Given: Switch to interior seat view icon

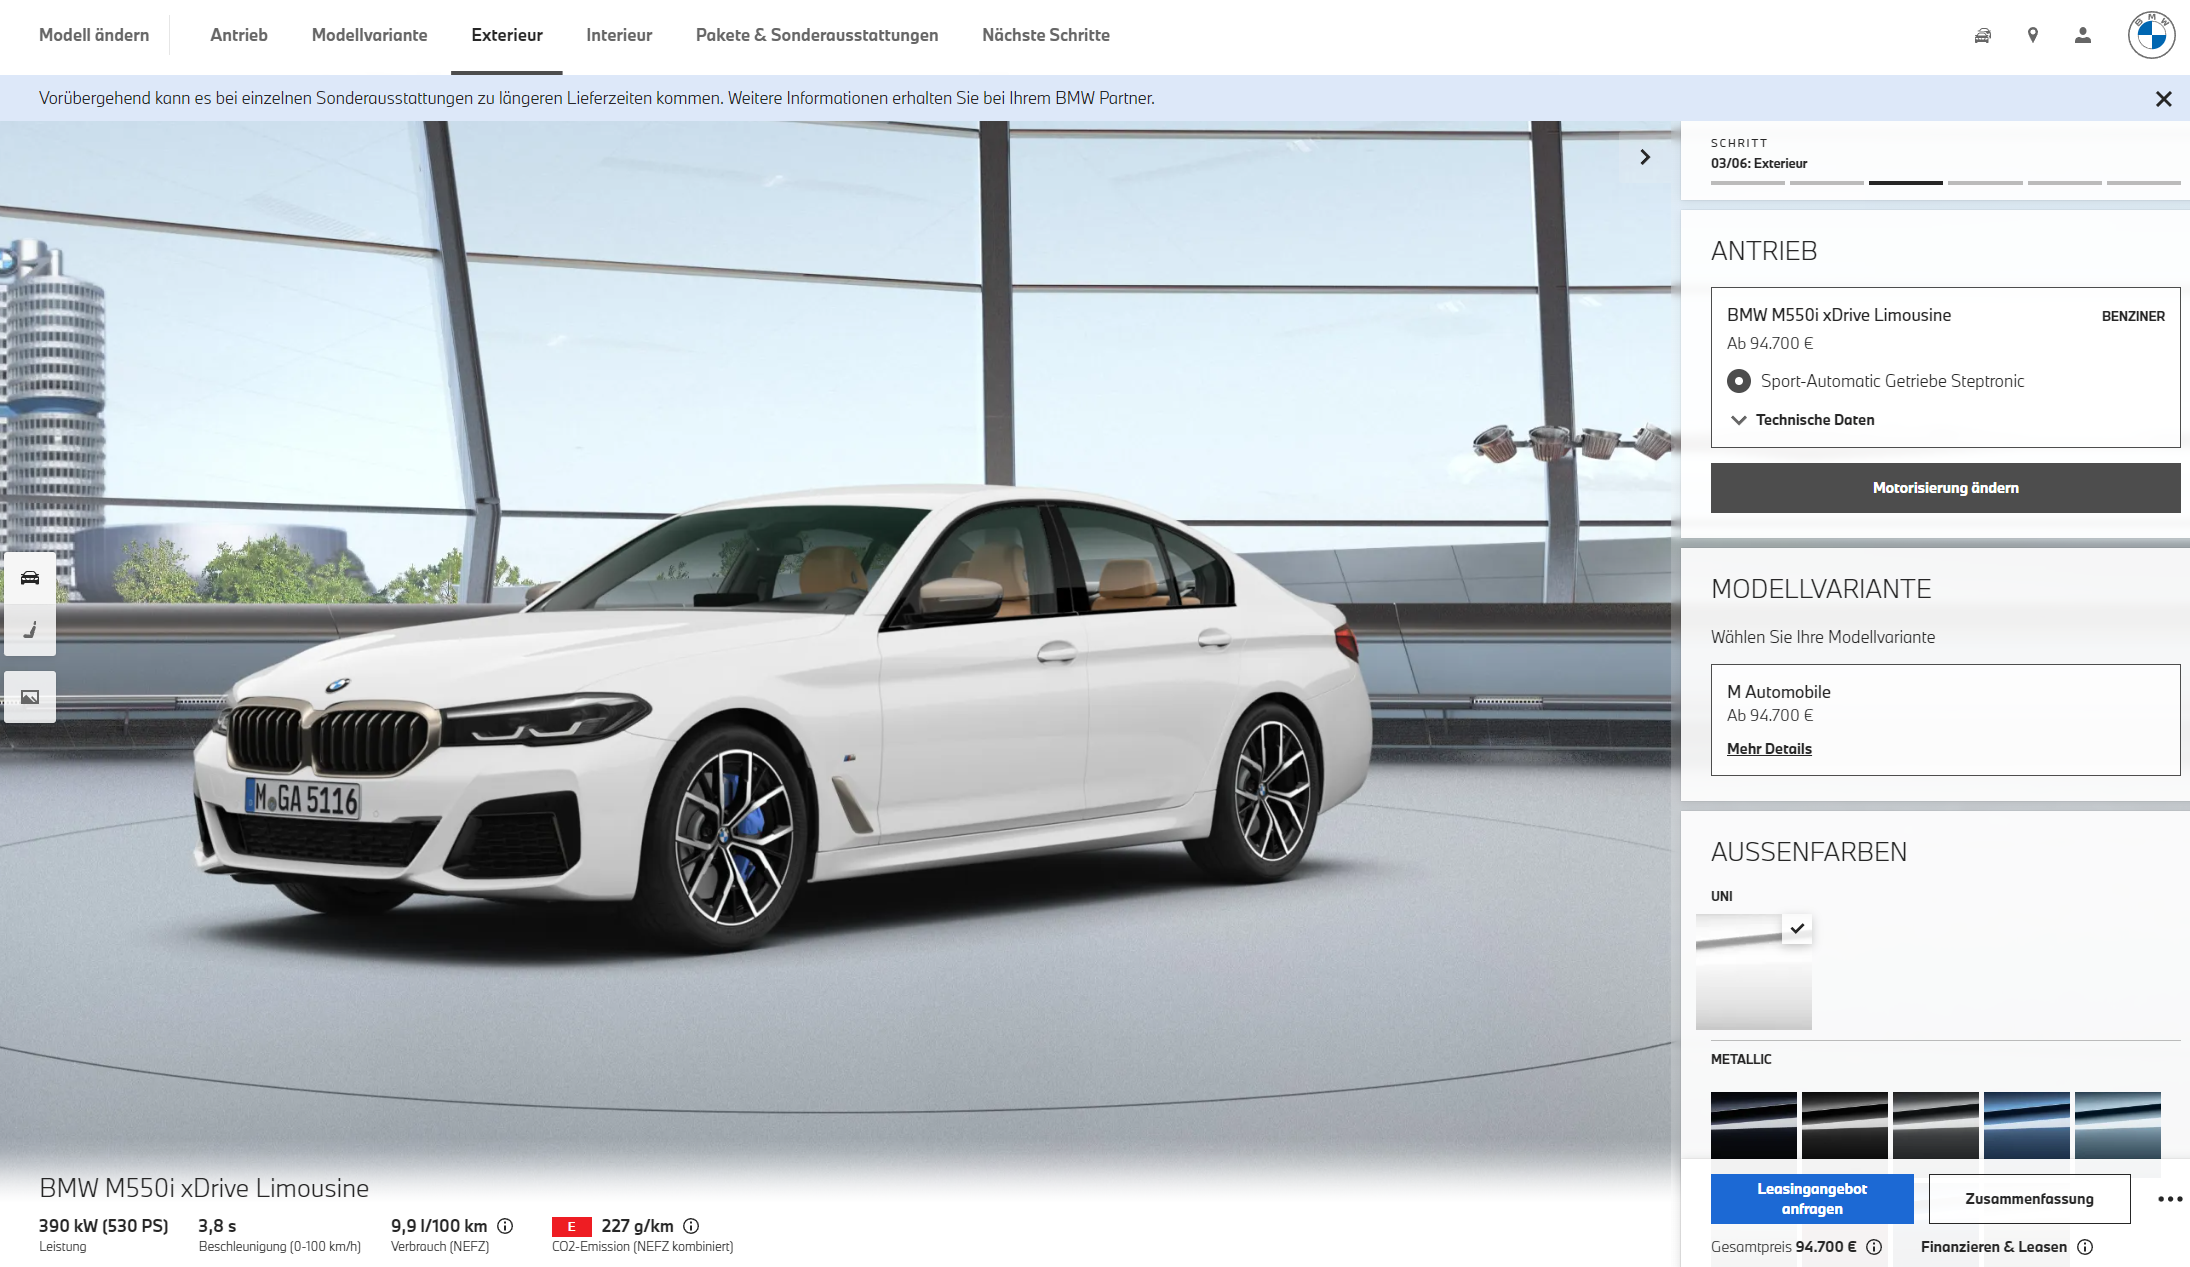Looking at the screenshot, I should 30,630.
